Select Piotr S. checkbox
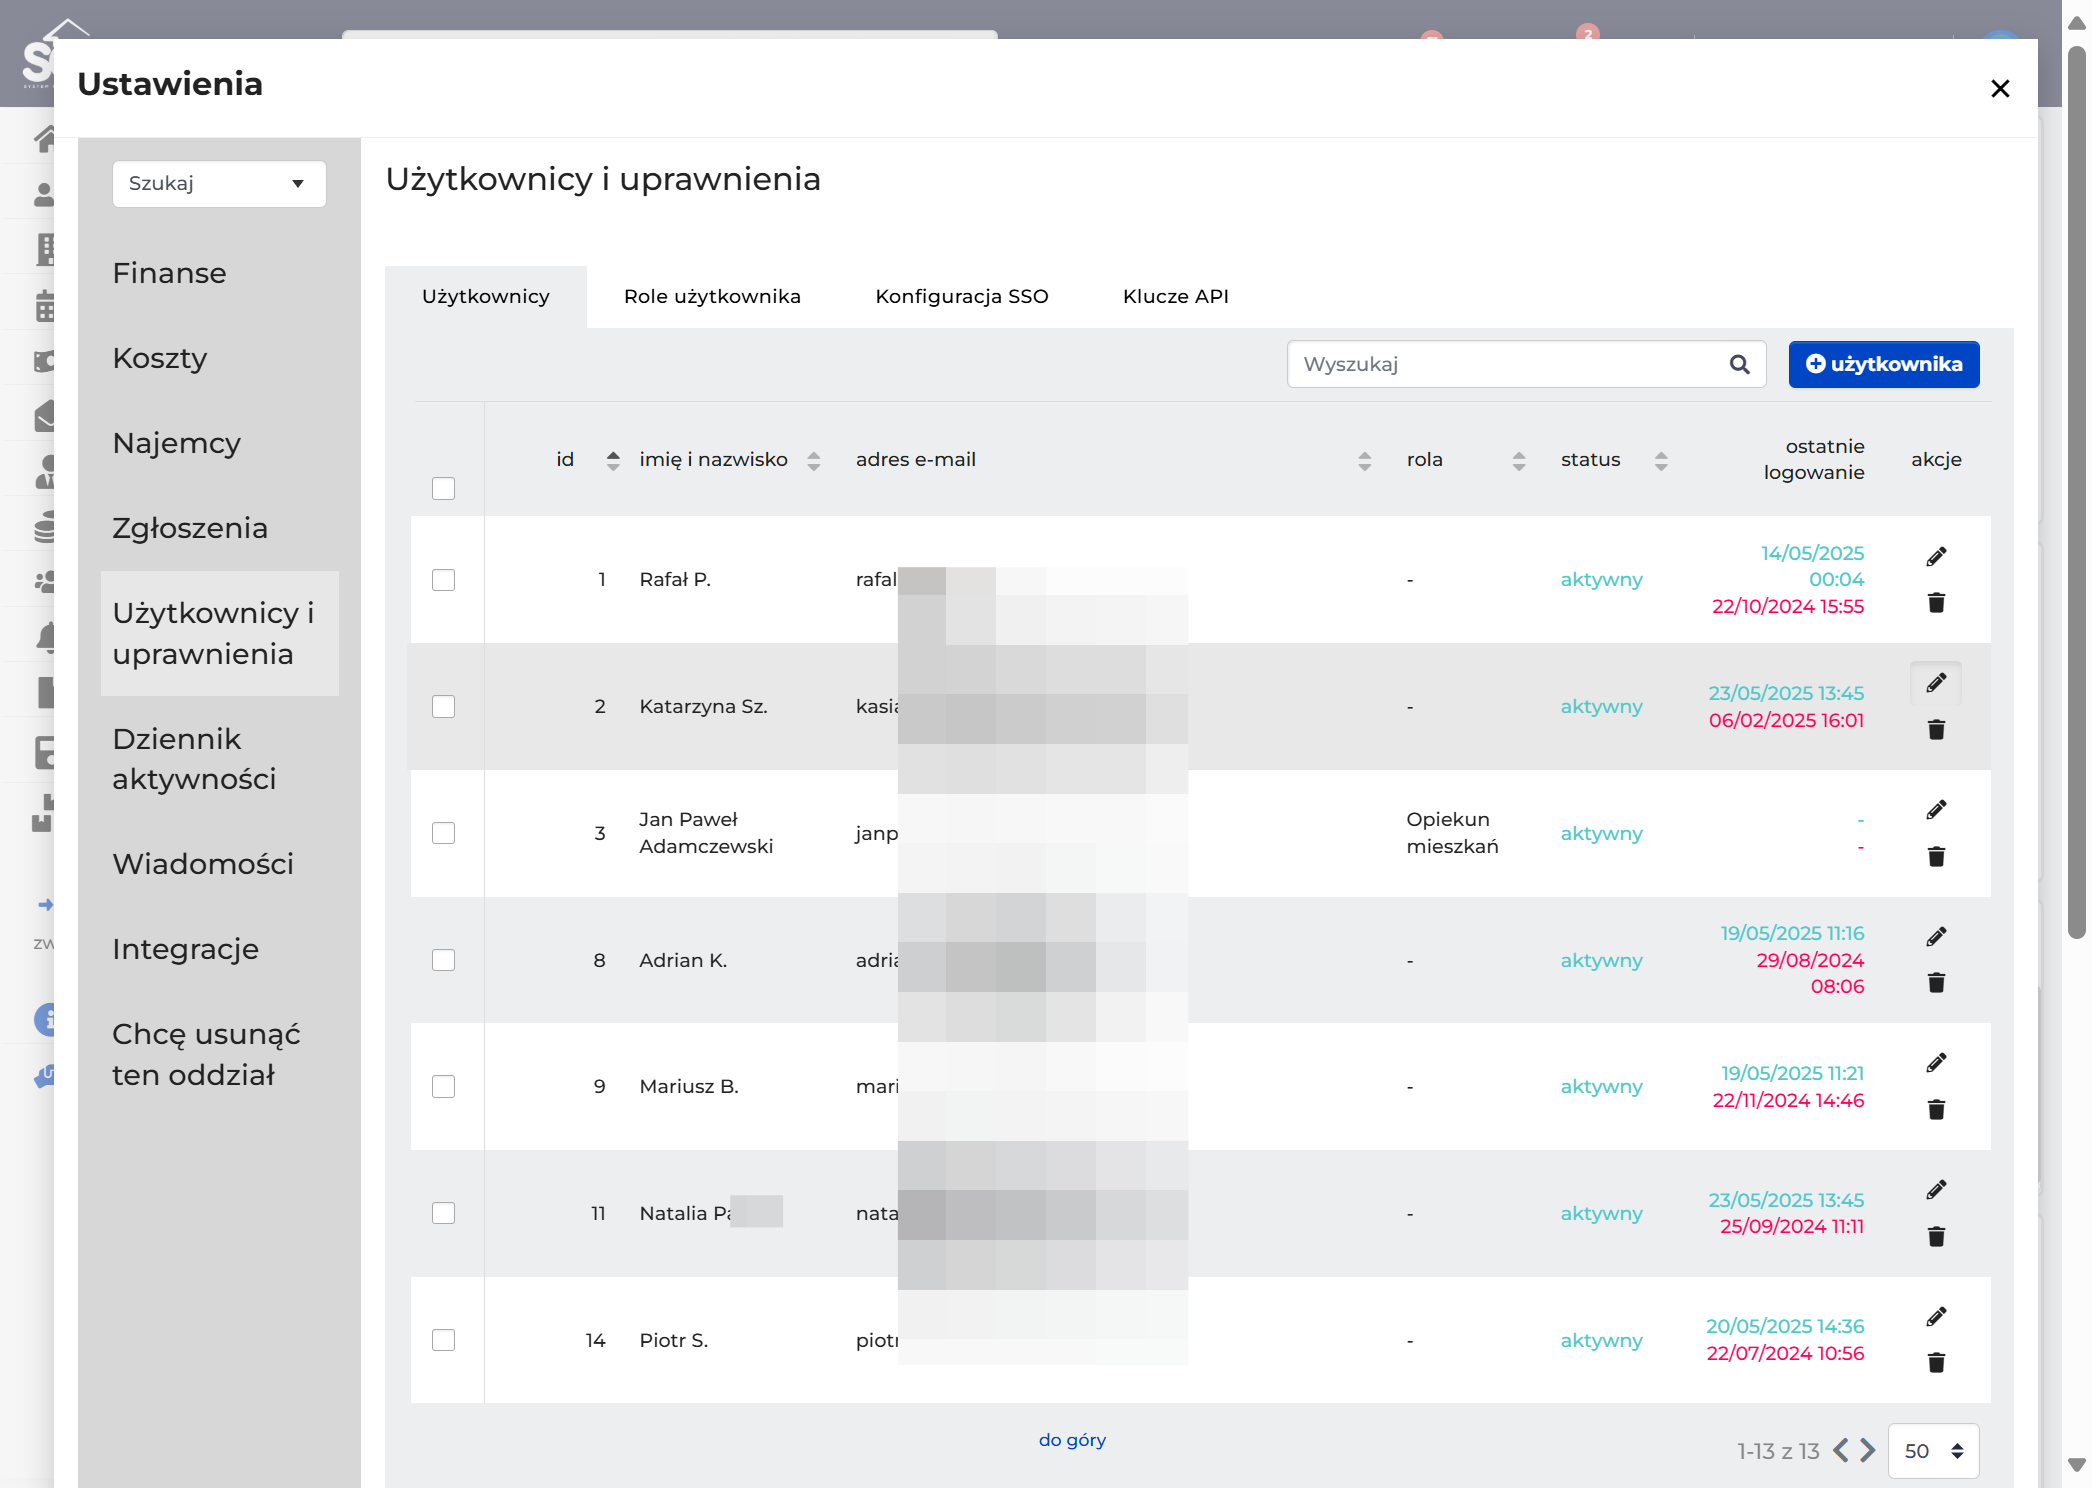This screenshot has height=1488, width=2092. (x=443, y=1340)
